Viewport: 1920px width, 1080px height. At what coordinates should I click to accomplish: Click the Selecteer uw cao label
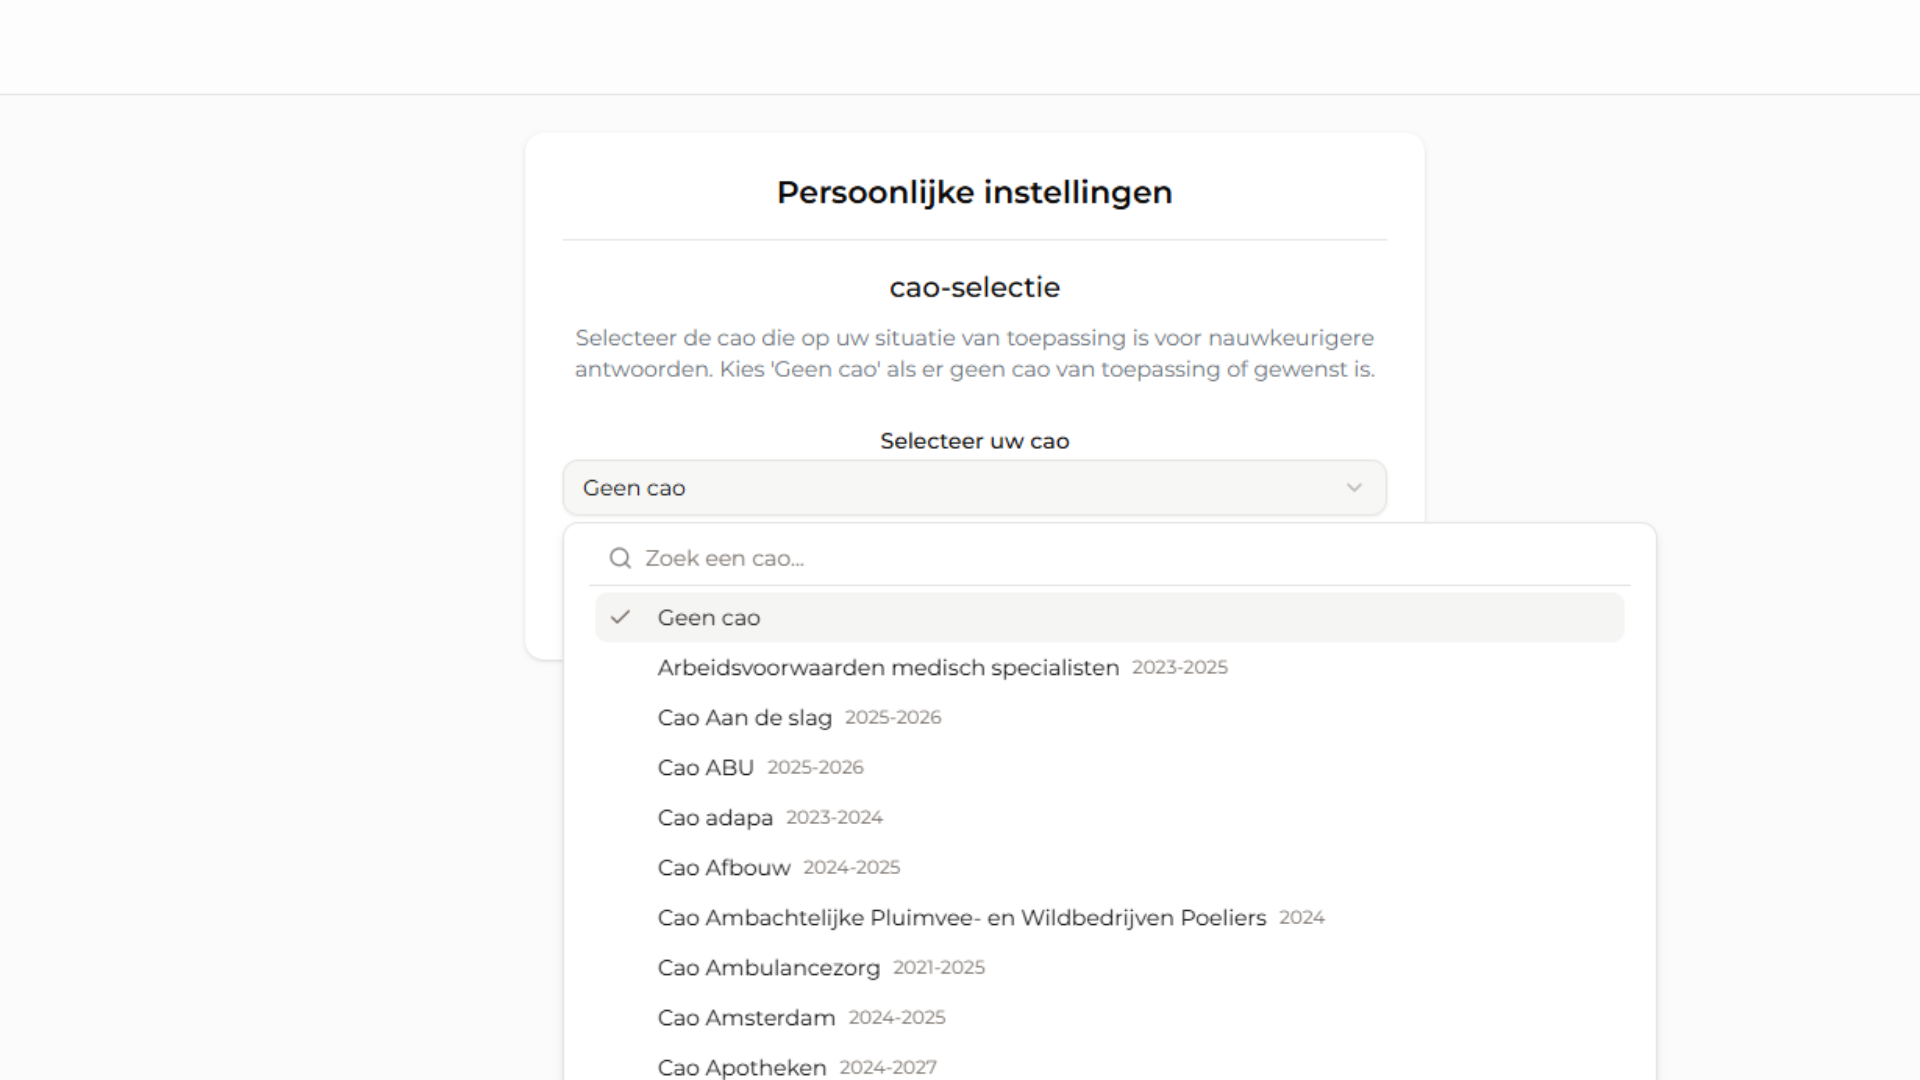[x=974, y=441]
